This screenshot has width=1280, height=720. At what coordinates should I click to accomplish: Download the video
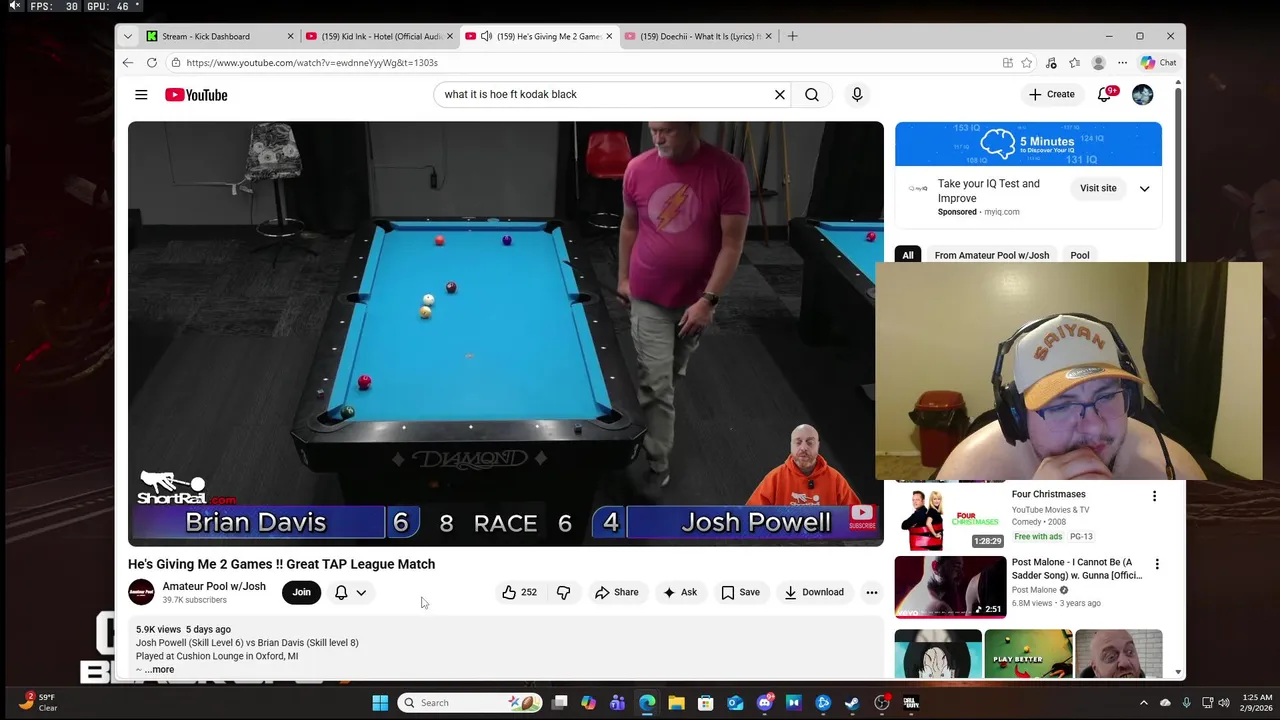814,592
